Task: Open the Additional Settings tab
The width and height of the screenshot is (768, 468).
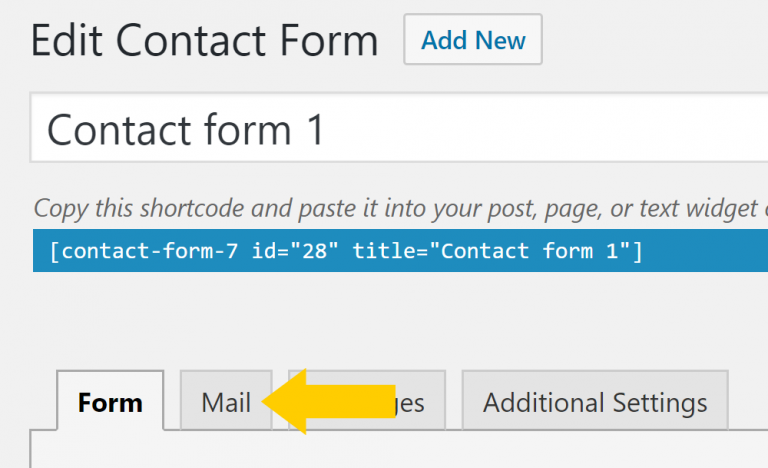Action: pos(595,403)
